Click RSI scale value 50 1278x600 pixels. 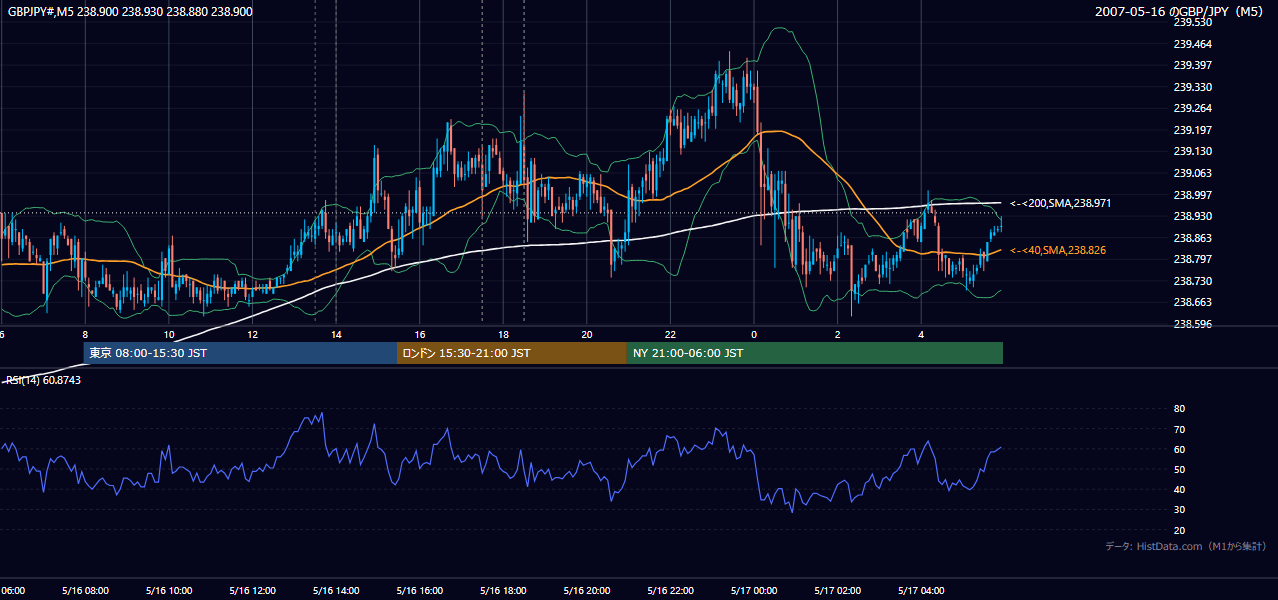click(1179, 469)
